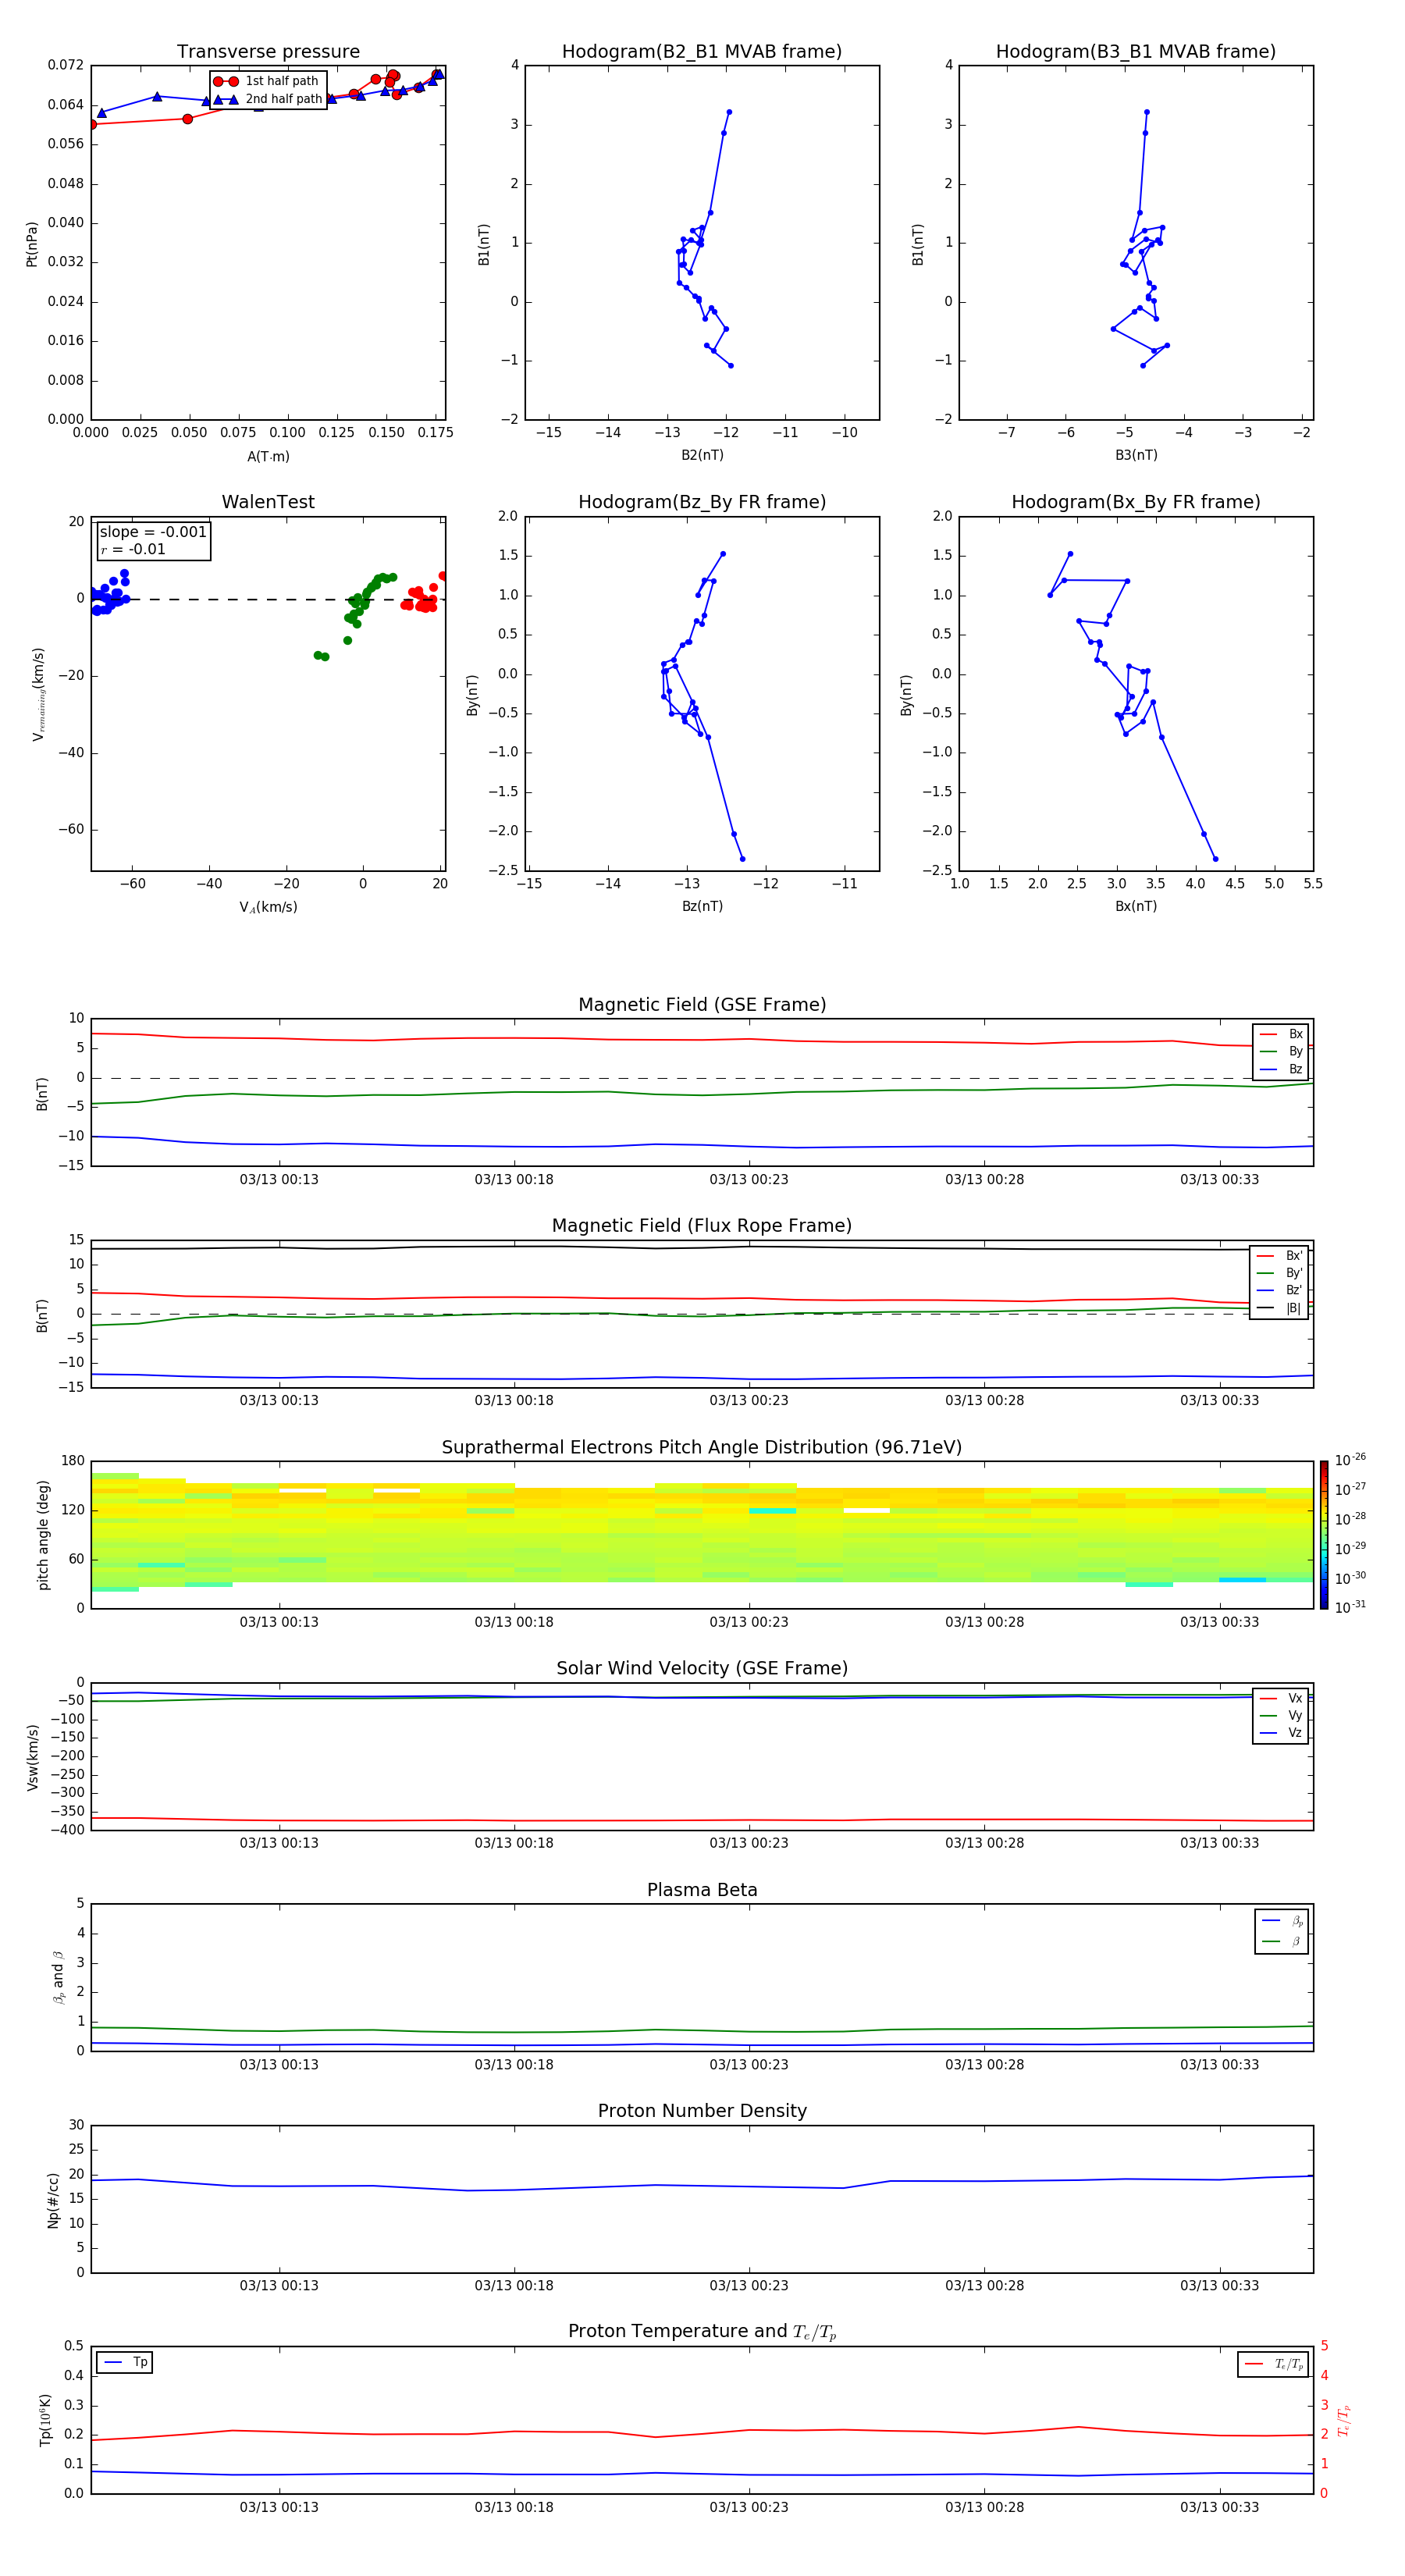Click the 'Pt(nPa)' y-axis label

pos(32,244)
